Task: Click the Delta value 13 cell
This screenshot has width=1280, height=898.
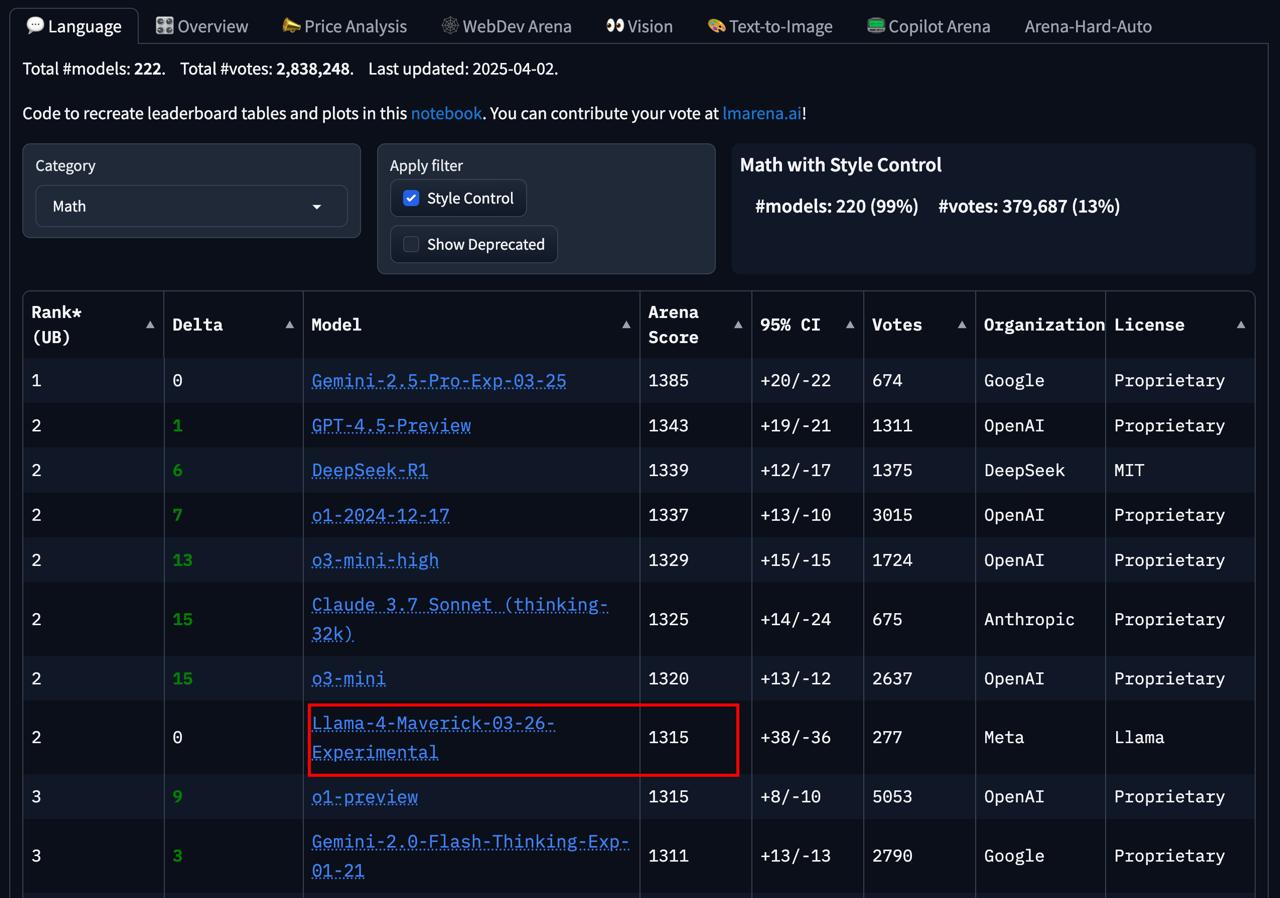Action: (233, 560)
